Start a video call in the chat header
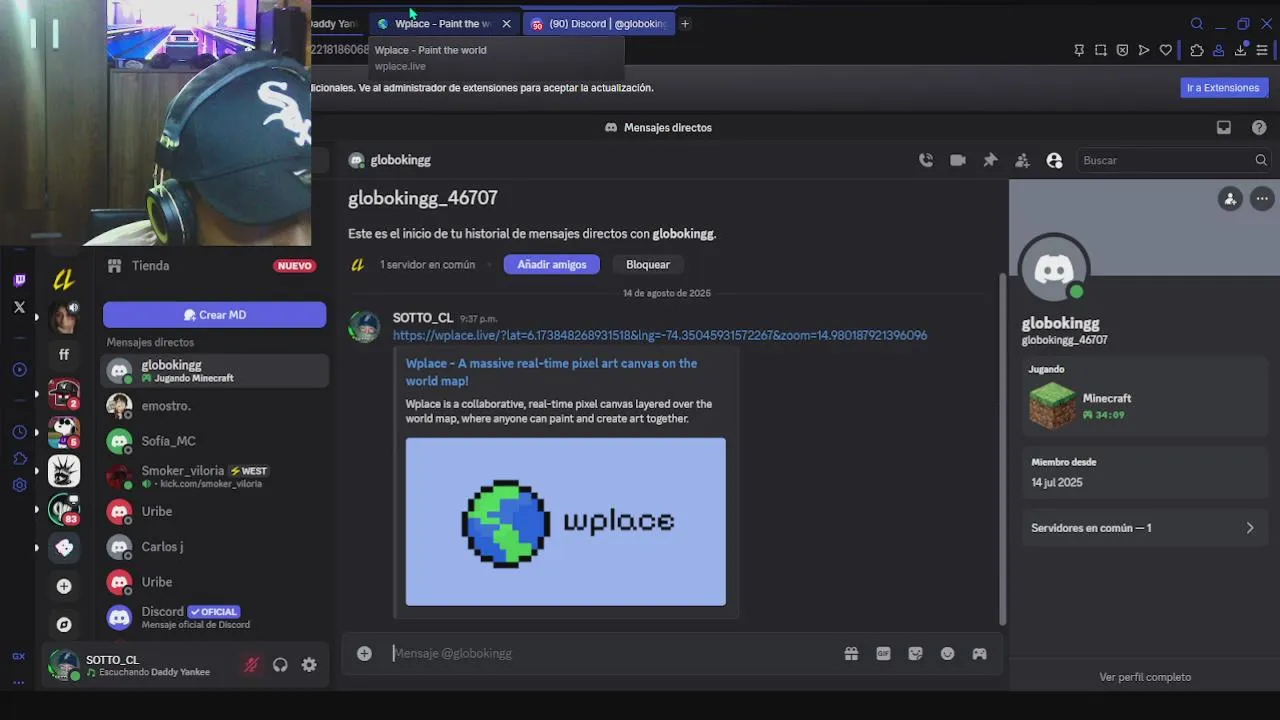Screen dimensions: 1280x720 coord(958,160)
